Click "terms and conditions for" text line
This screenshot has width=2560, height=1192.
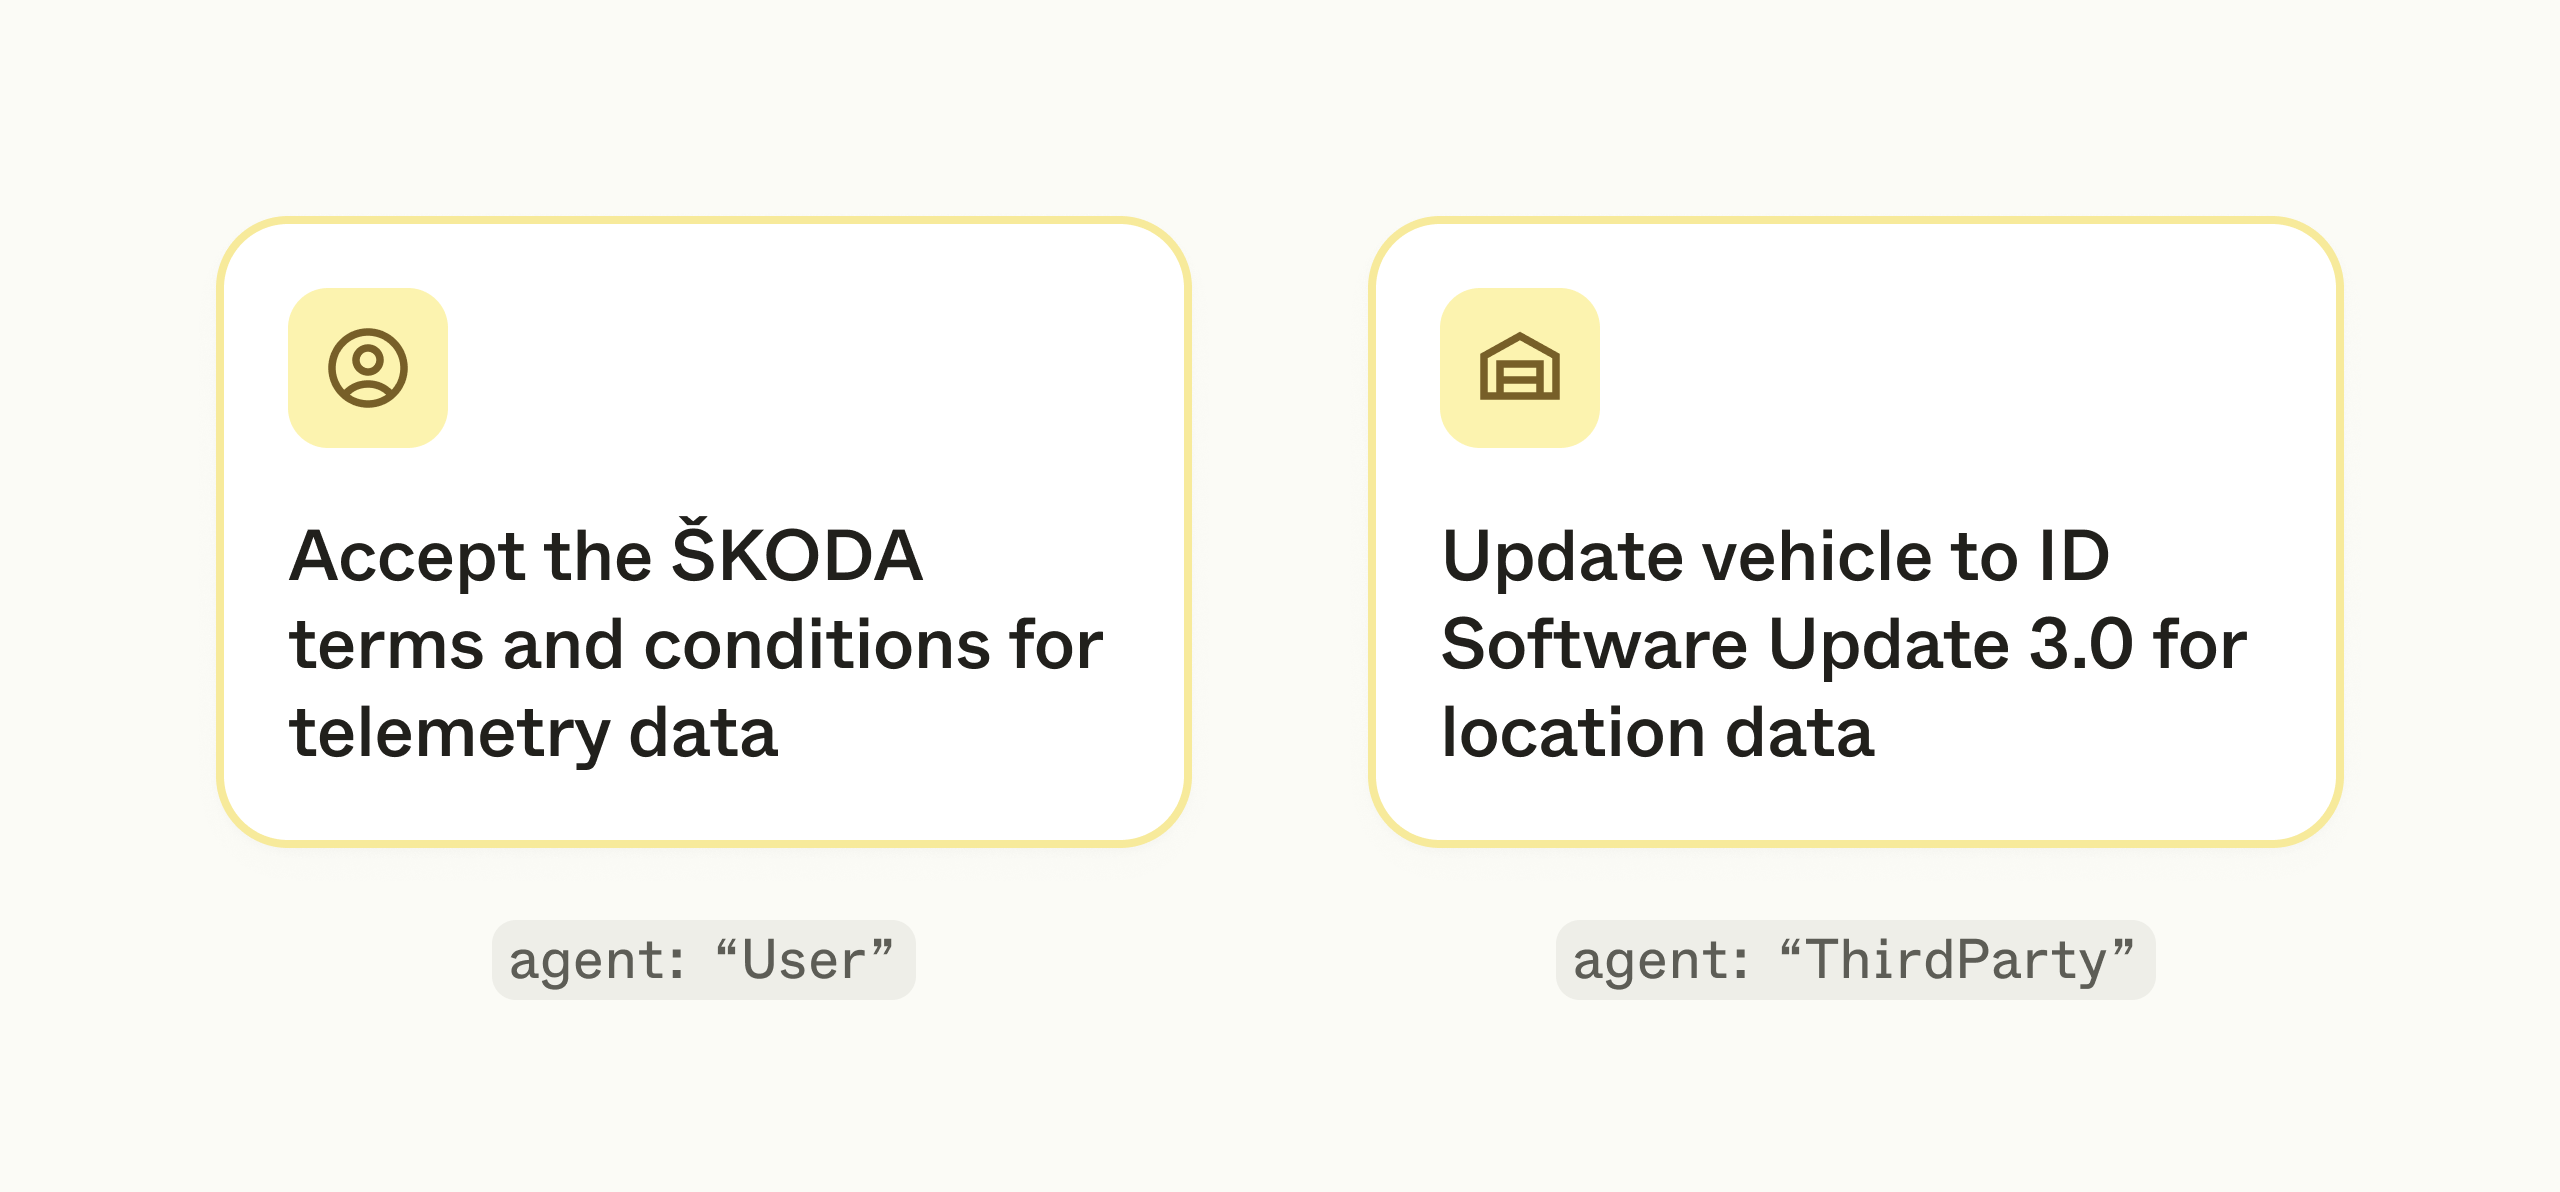696,644
